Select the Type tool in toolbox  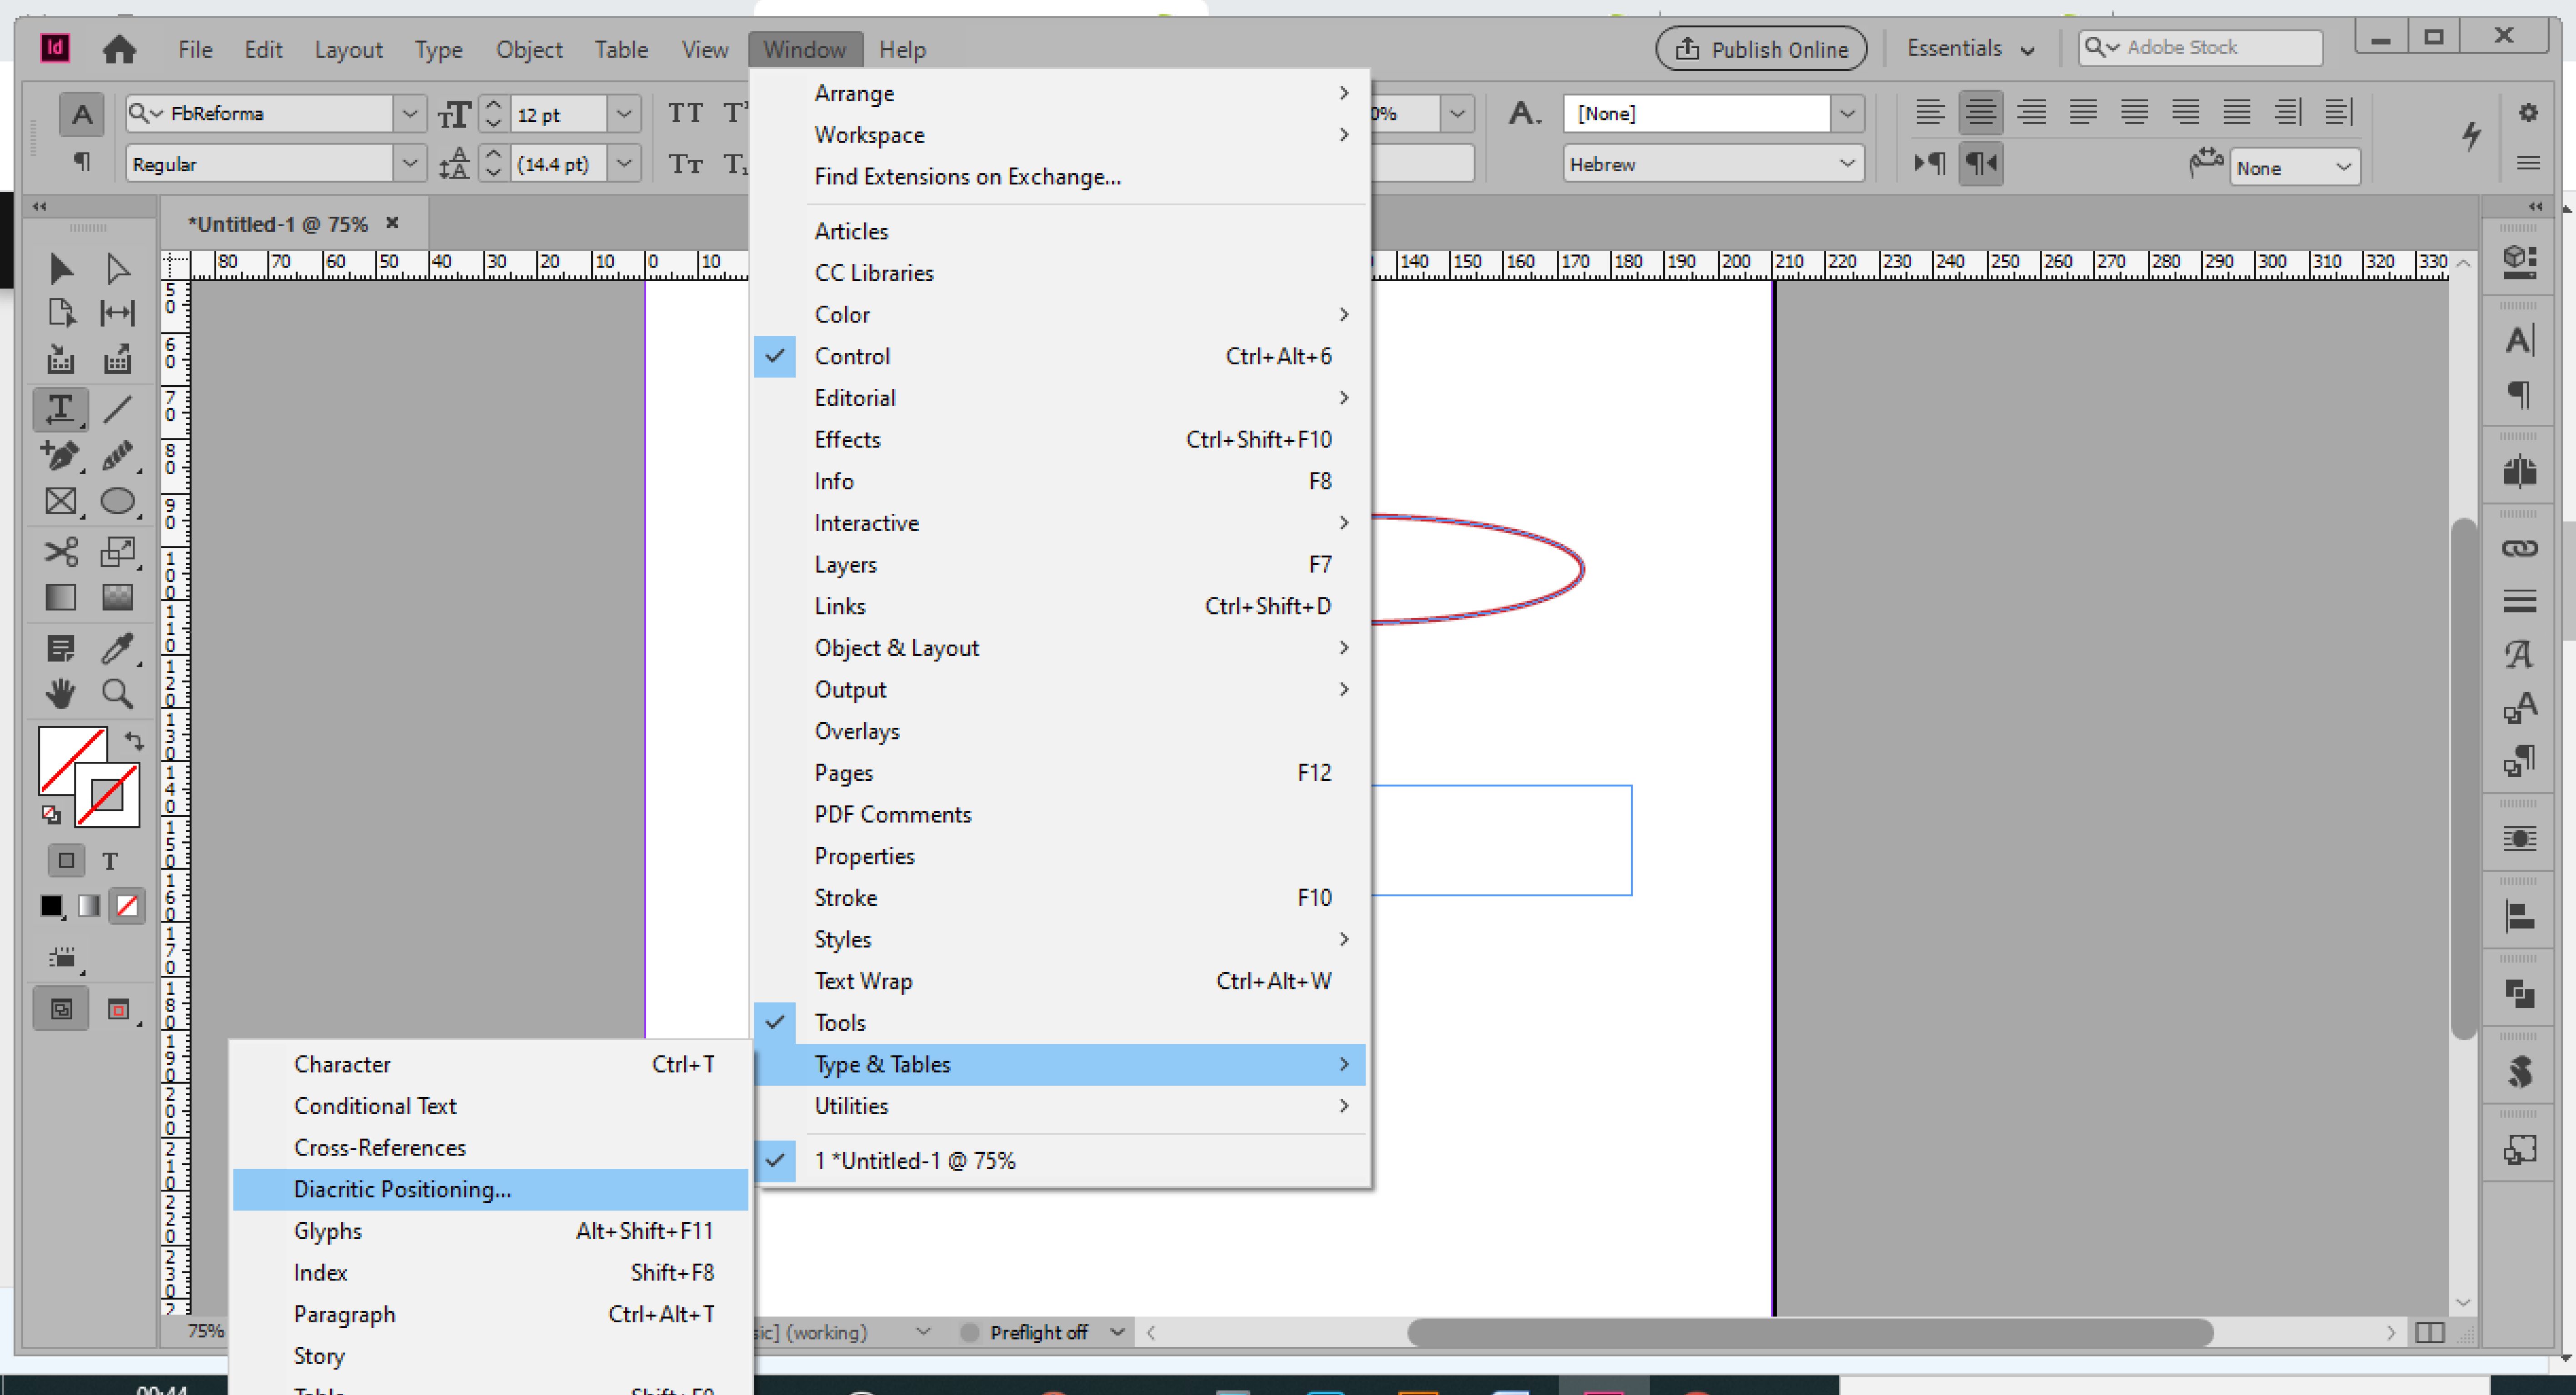coord(60,409)
